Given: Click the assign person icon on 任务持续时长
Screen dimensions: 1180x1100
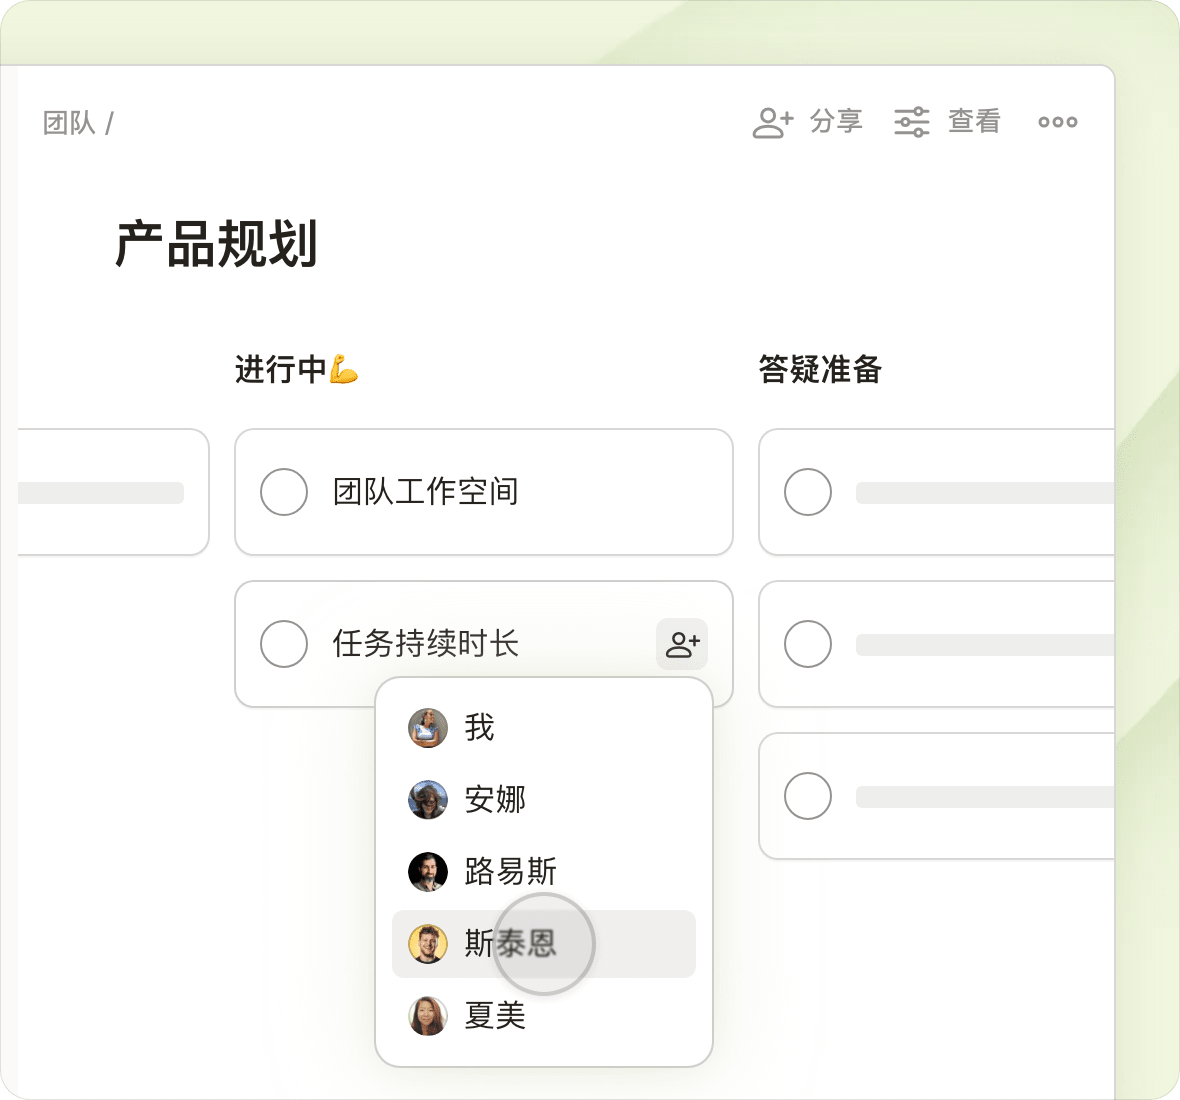Looking at the screenshot, I should [x=682, y=644].
